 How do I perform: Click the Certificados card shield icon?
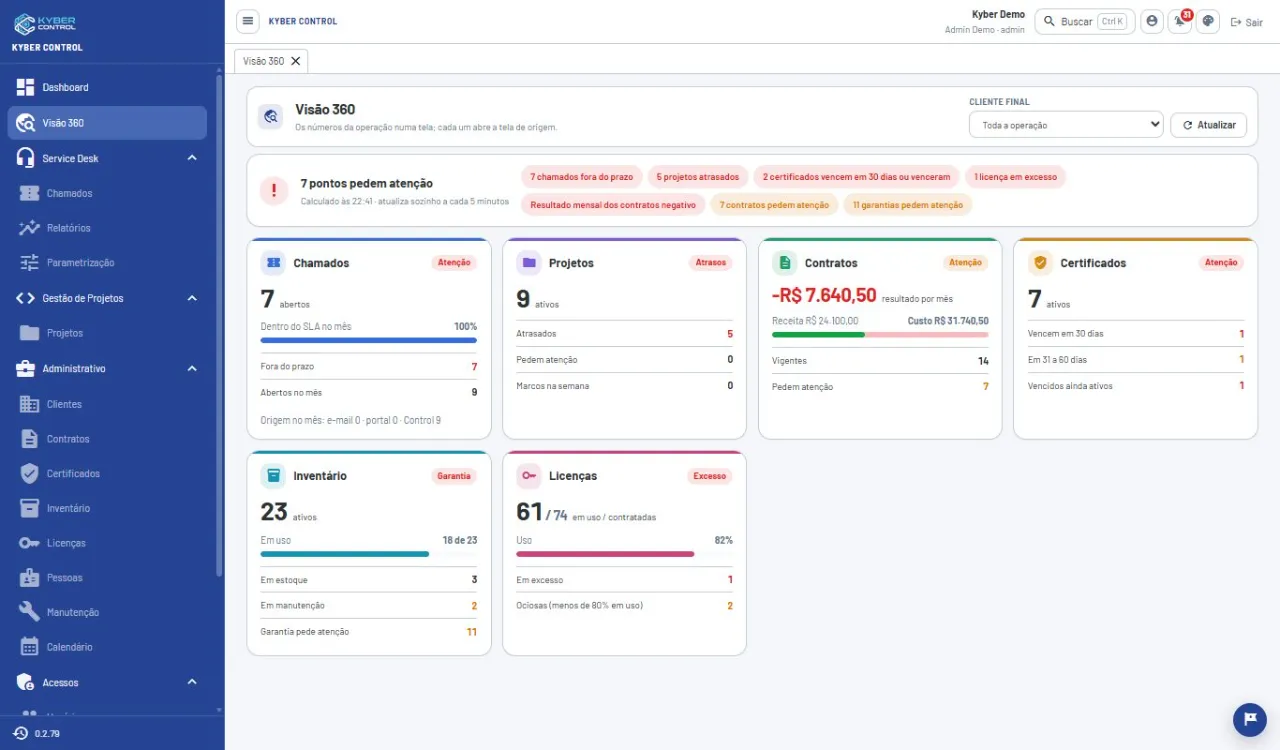(x=1040, y=263)
